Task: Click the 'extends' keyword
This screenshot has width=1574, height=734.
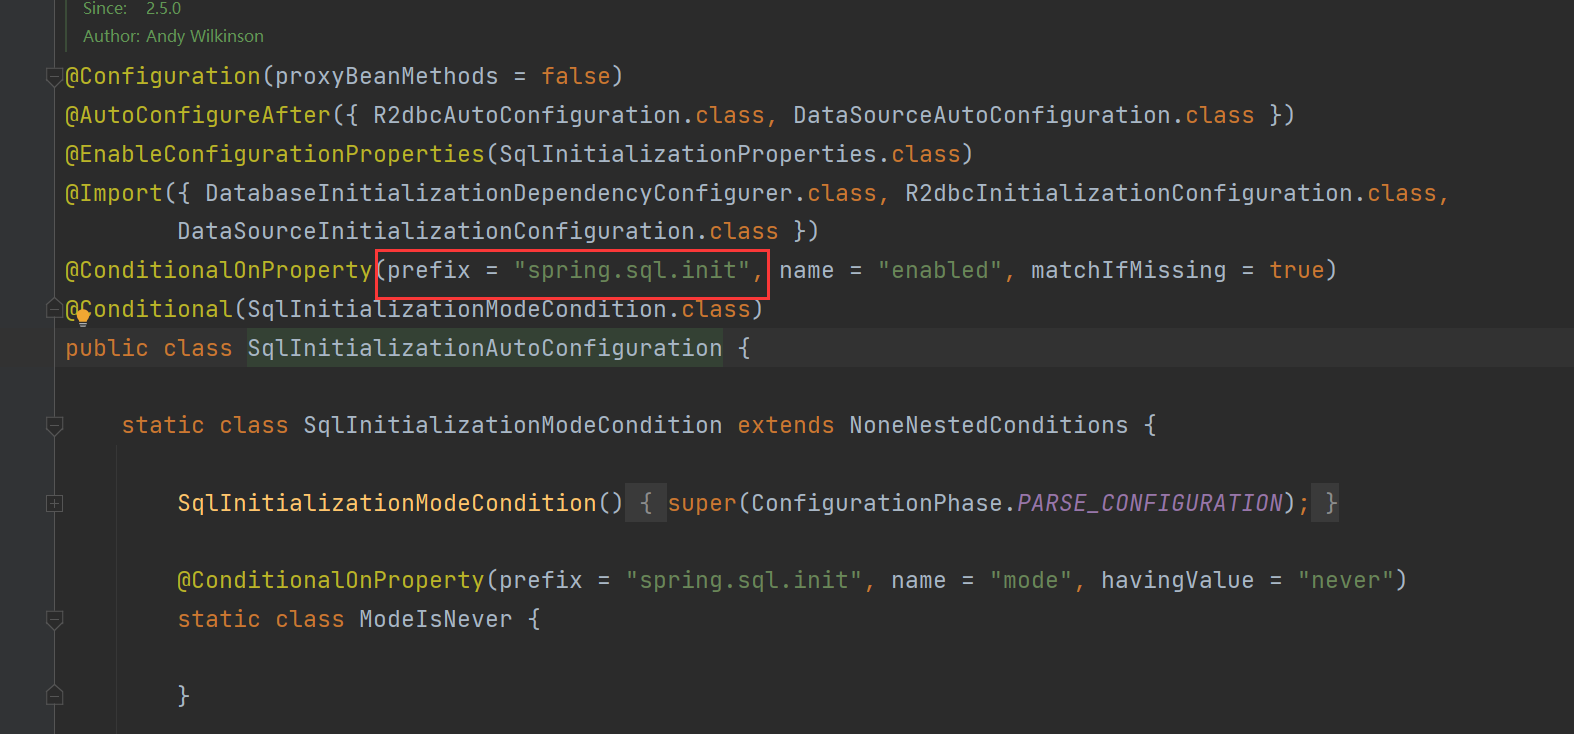Action: click(786, 425)
